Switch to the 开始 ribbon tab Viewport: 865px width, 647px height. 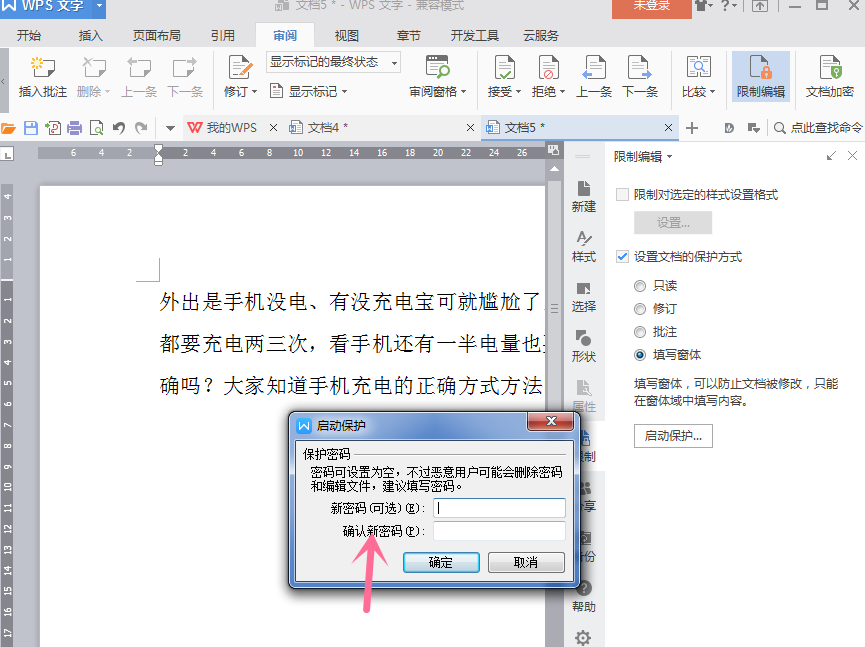pyautogui.click(x=29, y=36)
